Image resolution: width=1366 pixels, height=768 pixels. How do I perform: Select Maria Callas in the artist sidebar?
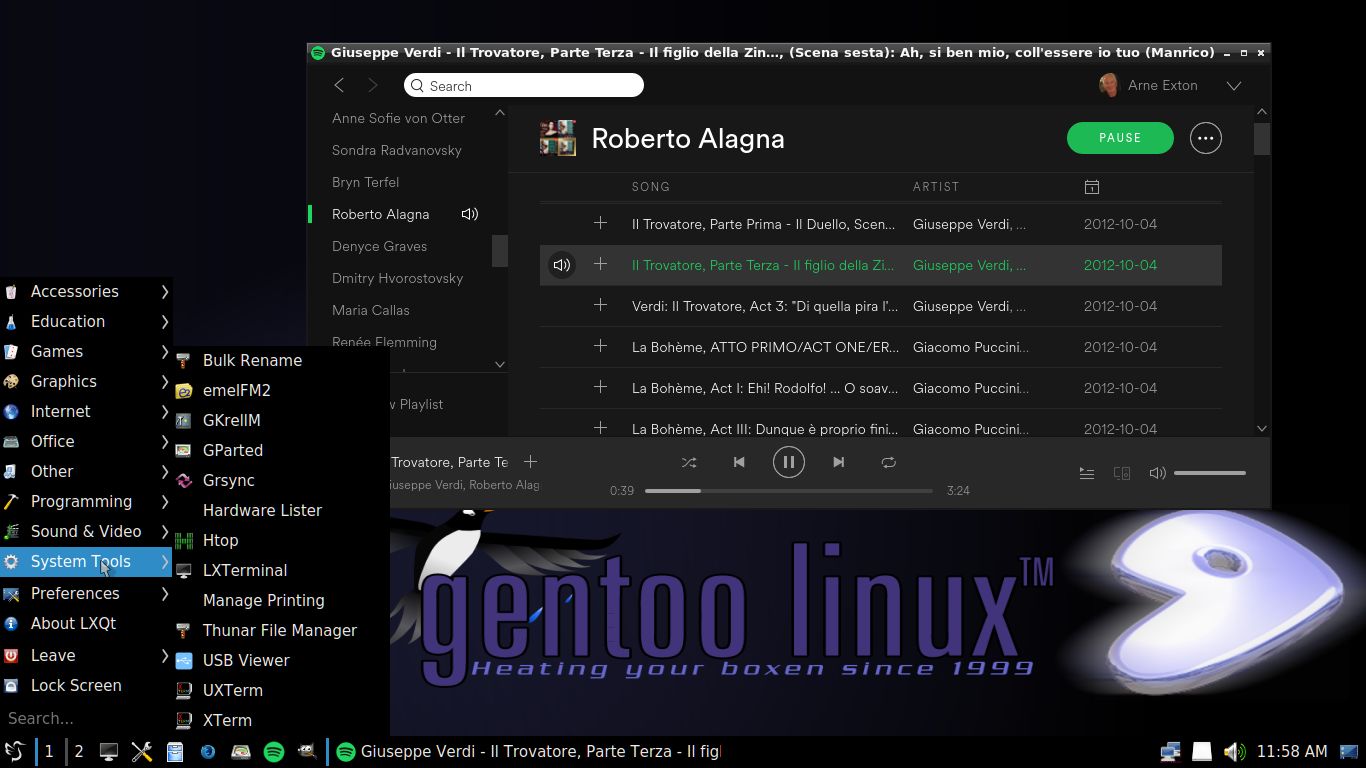(x=370, y=310)
